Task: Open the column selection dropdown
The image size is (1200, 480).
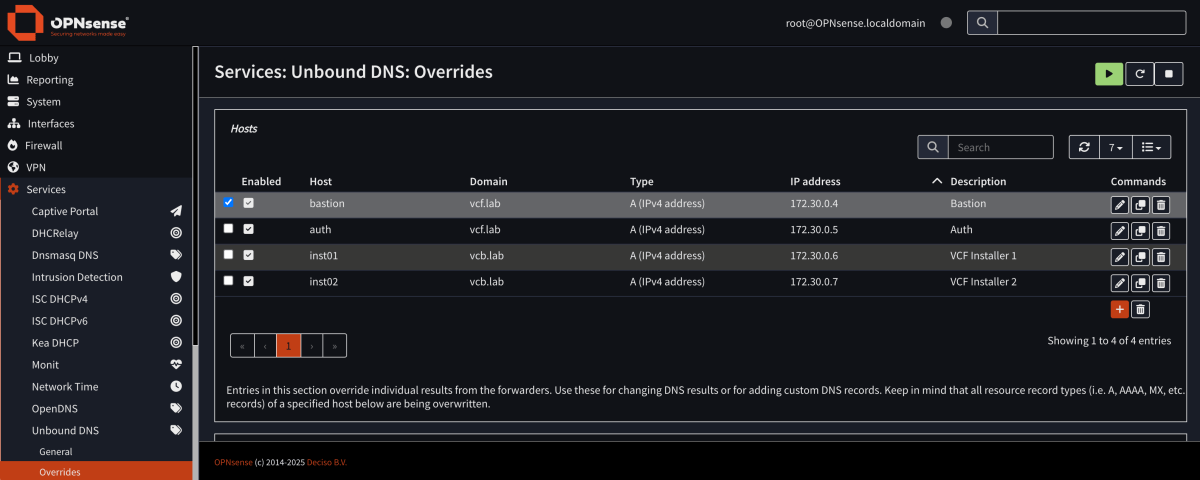Action: coord(1152,147)
